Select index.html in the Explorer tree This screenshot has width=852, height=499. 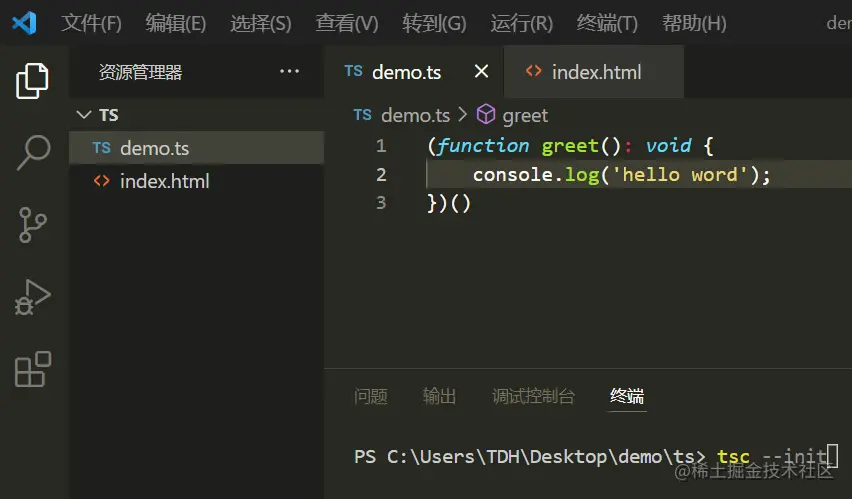(x=197, y=181)
